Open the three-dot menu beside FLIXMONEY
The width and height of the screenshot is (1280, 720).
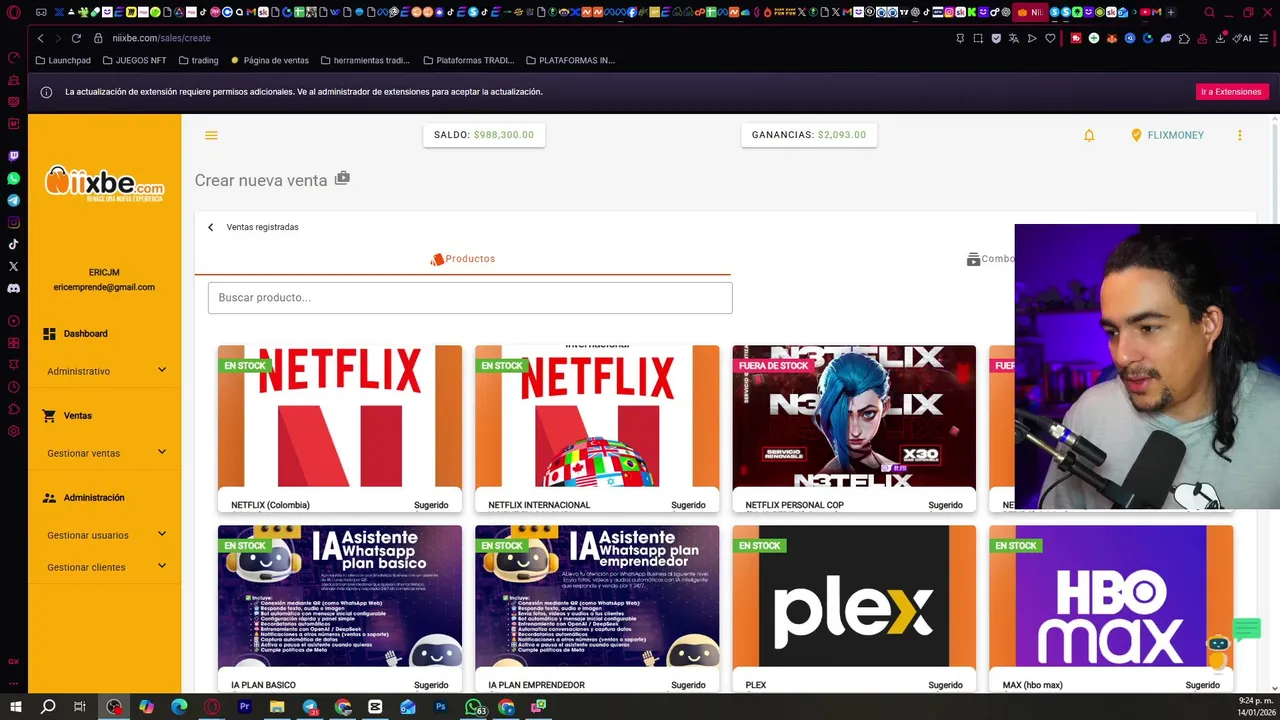point(1240,135)
